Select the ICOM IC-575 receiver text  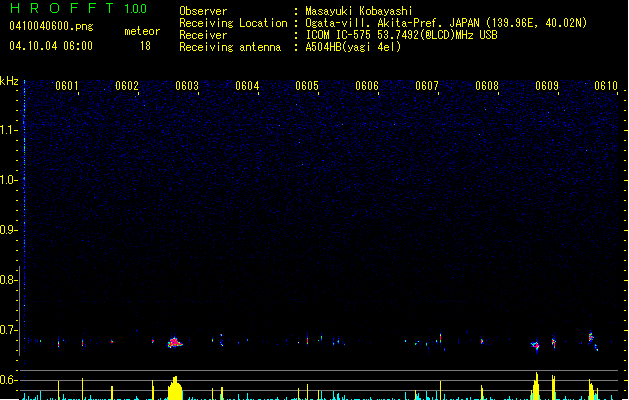tap(401, 35)
